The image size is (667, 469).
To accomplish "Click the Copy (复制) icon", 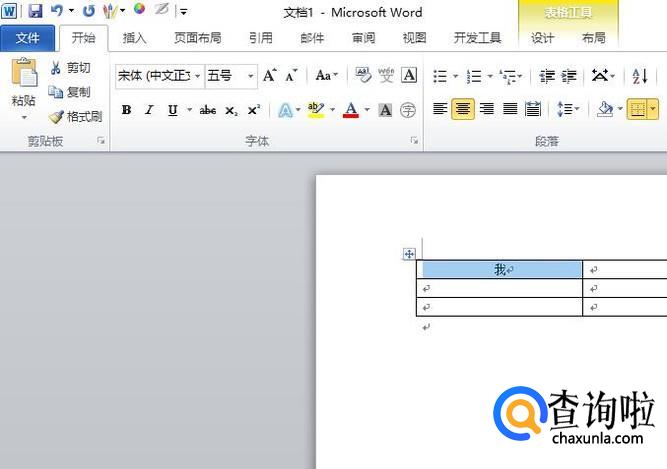I will (x=56, y=91).
